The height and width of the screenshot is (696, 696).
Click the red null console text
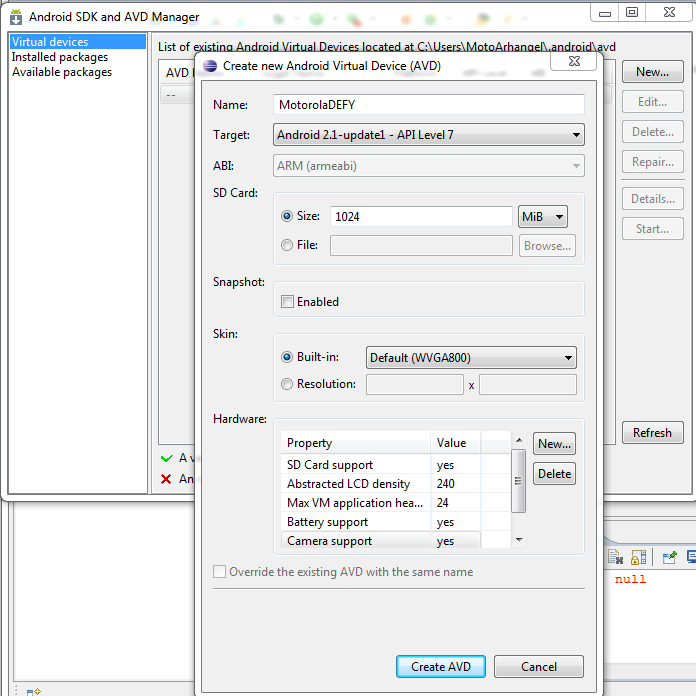630,579
